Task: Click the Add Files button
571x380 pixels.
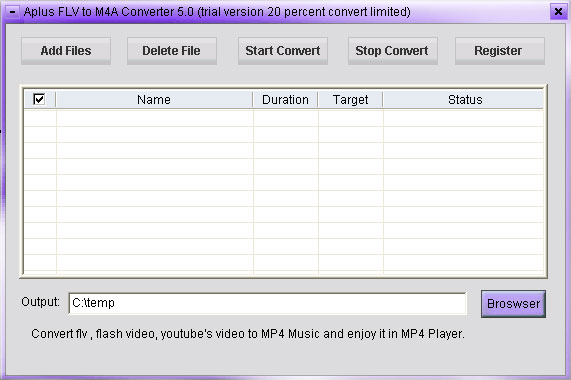Action: (x=66, y=51)
